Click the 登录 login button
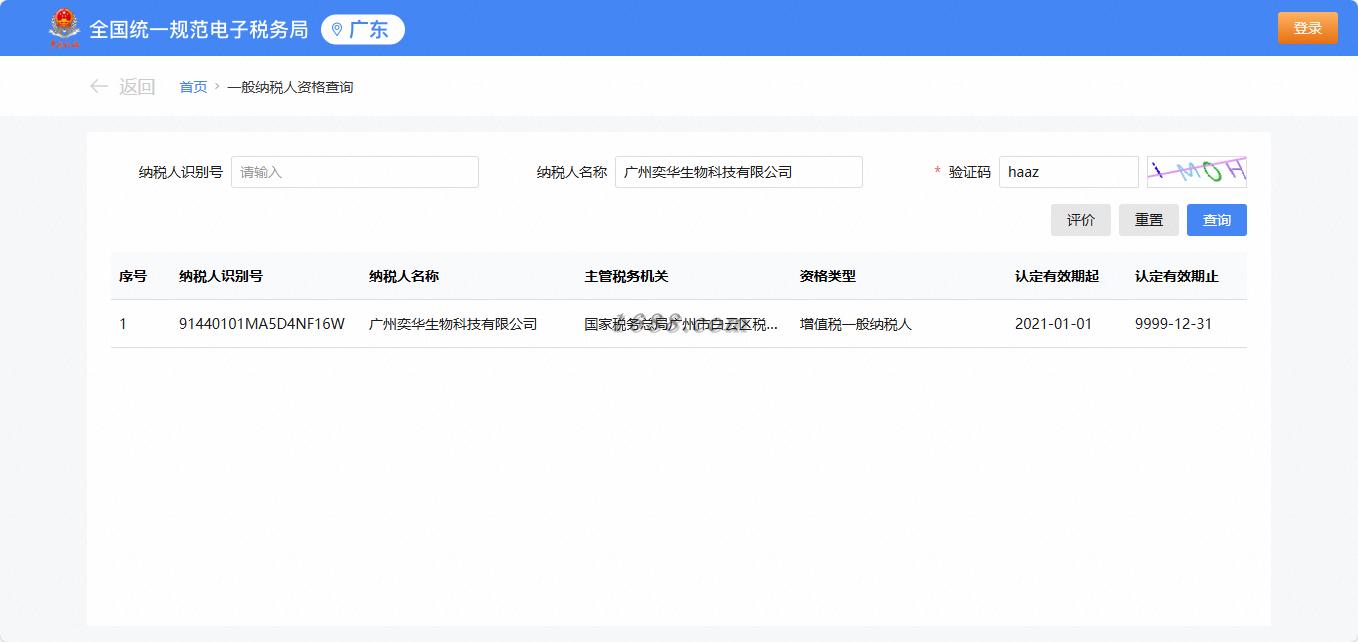The image size is (1358, 642). pyautogui.click(x=1308, y=28)
